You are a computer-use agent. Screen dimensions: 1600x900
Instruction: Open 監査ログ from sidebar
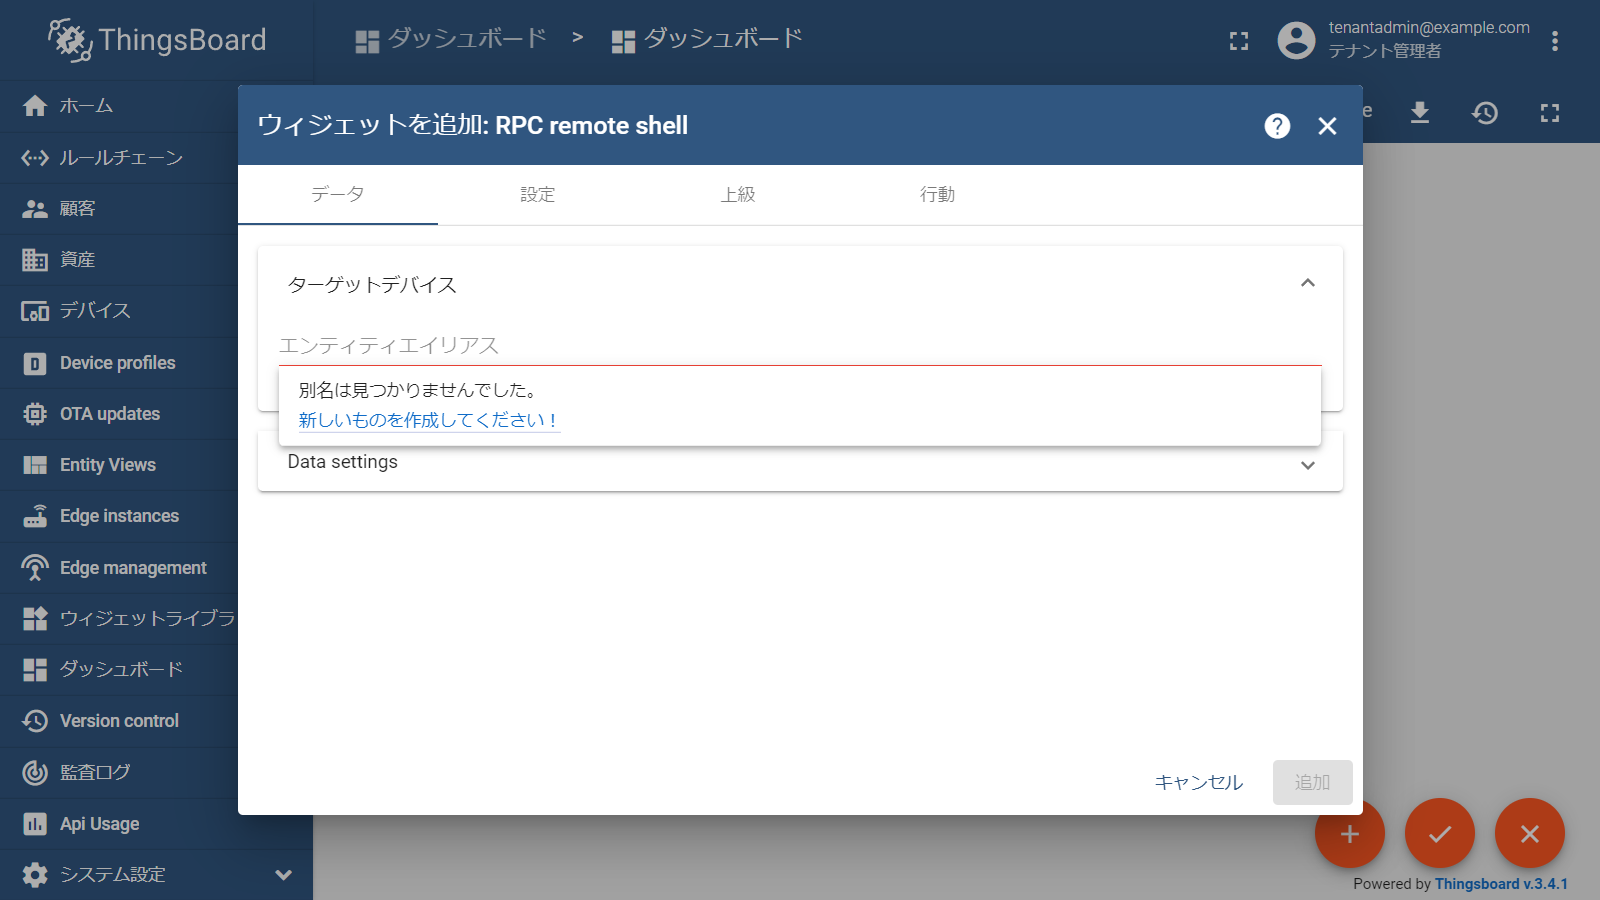click(95, 772)
